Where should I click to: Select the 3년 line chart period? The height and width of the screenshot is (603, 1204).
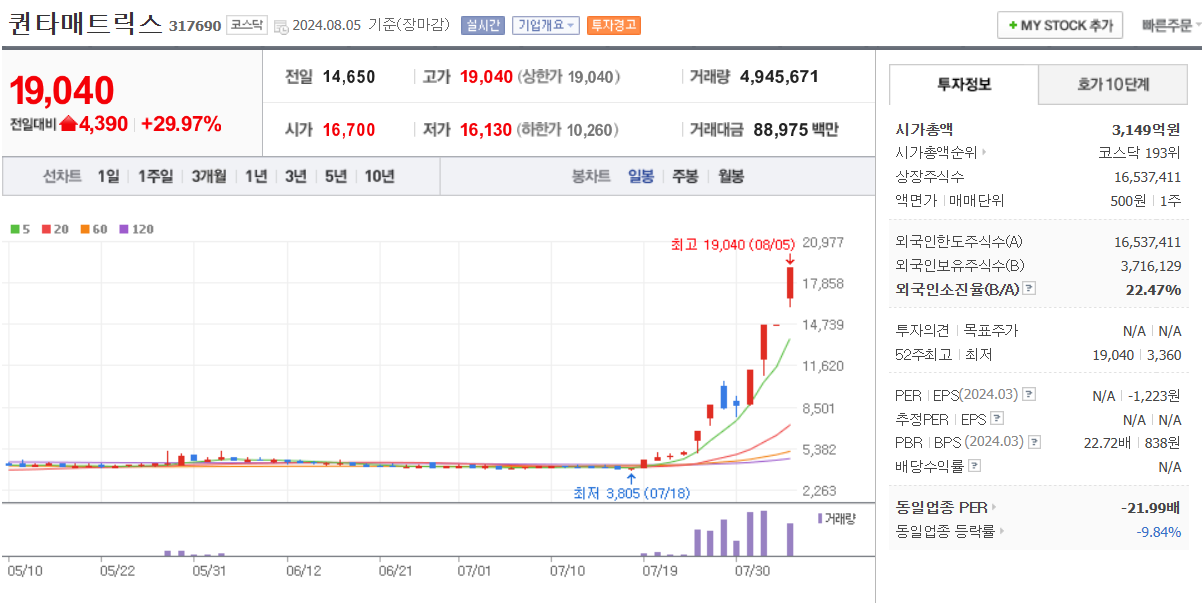click(296, 176)
